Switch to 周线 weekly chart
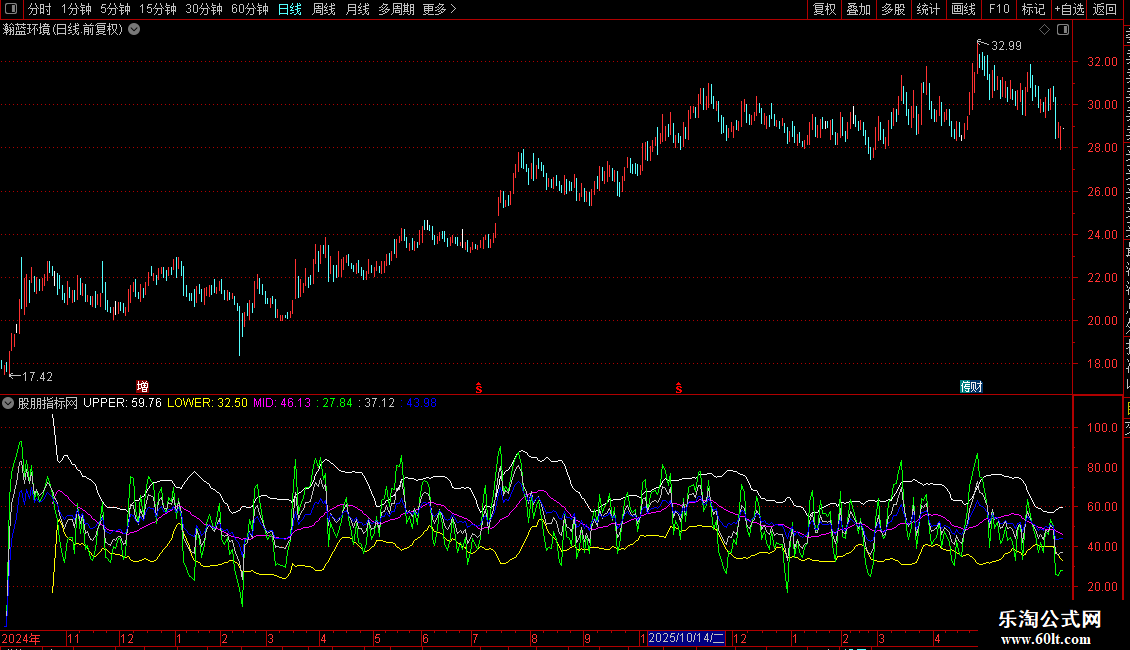Viewport: 1130px width, 650px height. pos(324,9)
